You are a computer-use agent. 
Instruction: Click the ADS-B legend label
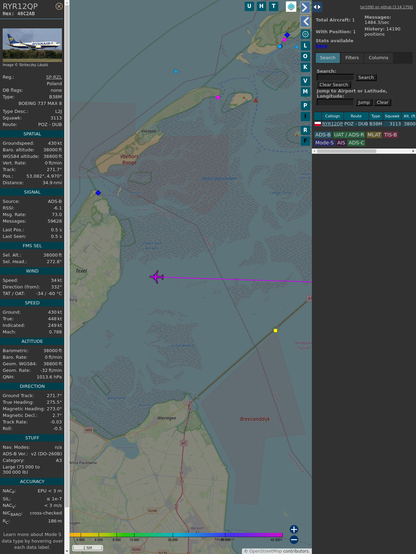coord(323,135)
